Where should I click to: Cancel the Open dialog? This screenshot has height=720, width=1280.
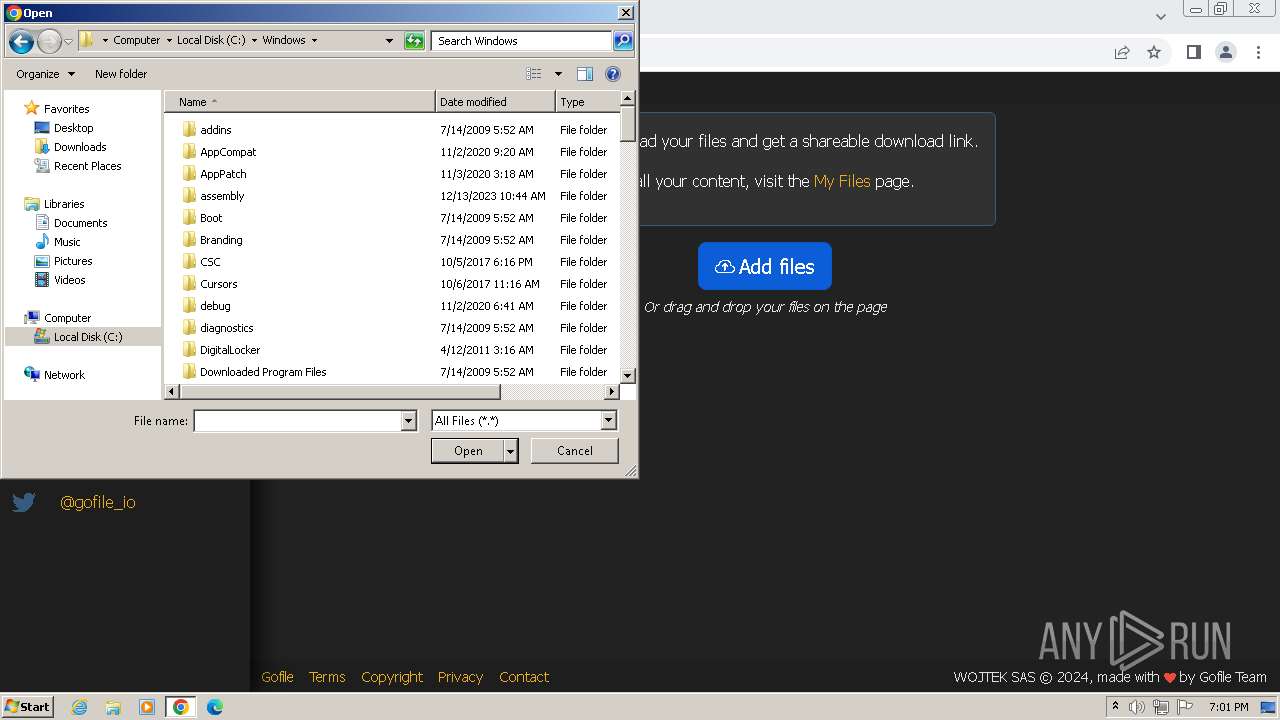pyautogui.click(x=575, y=451)
